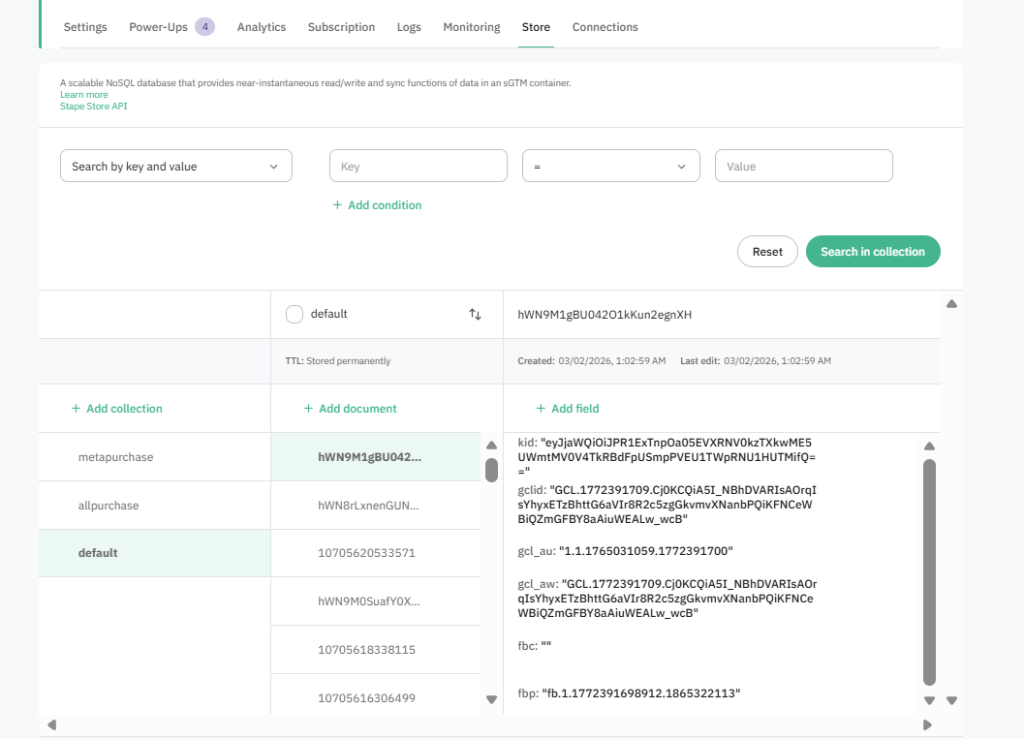Select the metapurchase collection
The image size is (1024, 739).
coord(116,457)
